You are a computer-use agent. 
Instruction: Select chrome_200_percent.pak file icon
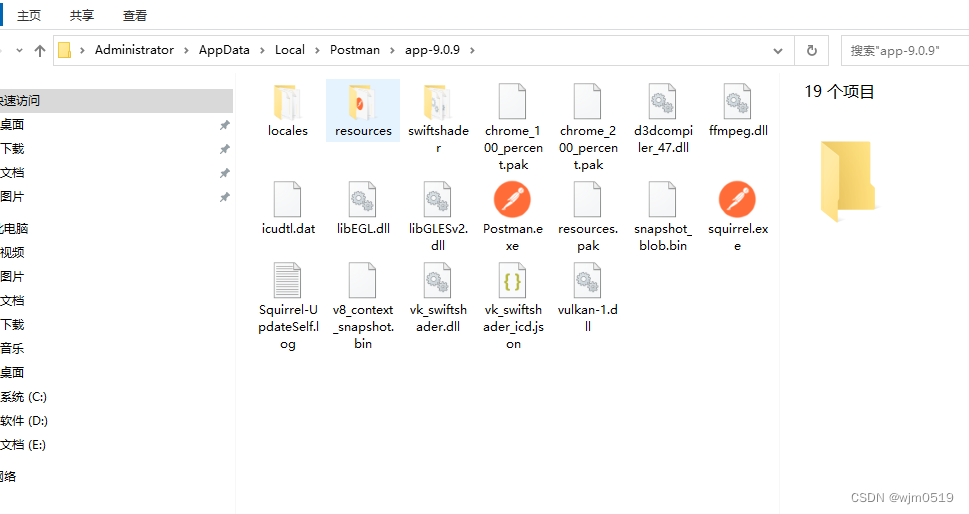587,101
